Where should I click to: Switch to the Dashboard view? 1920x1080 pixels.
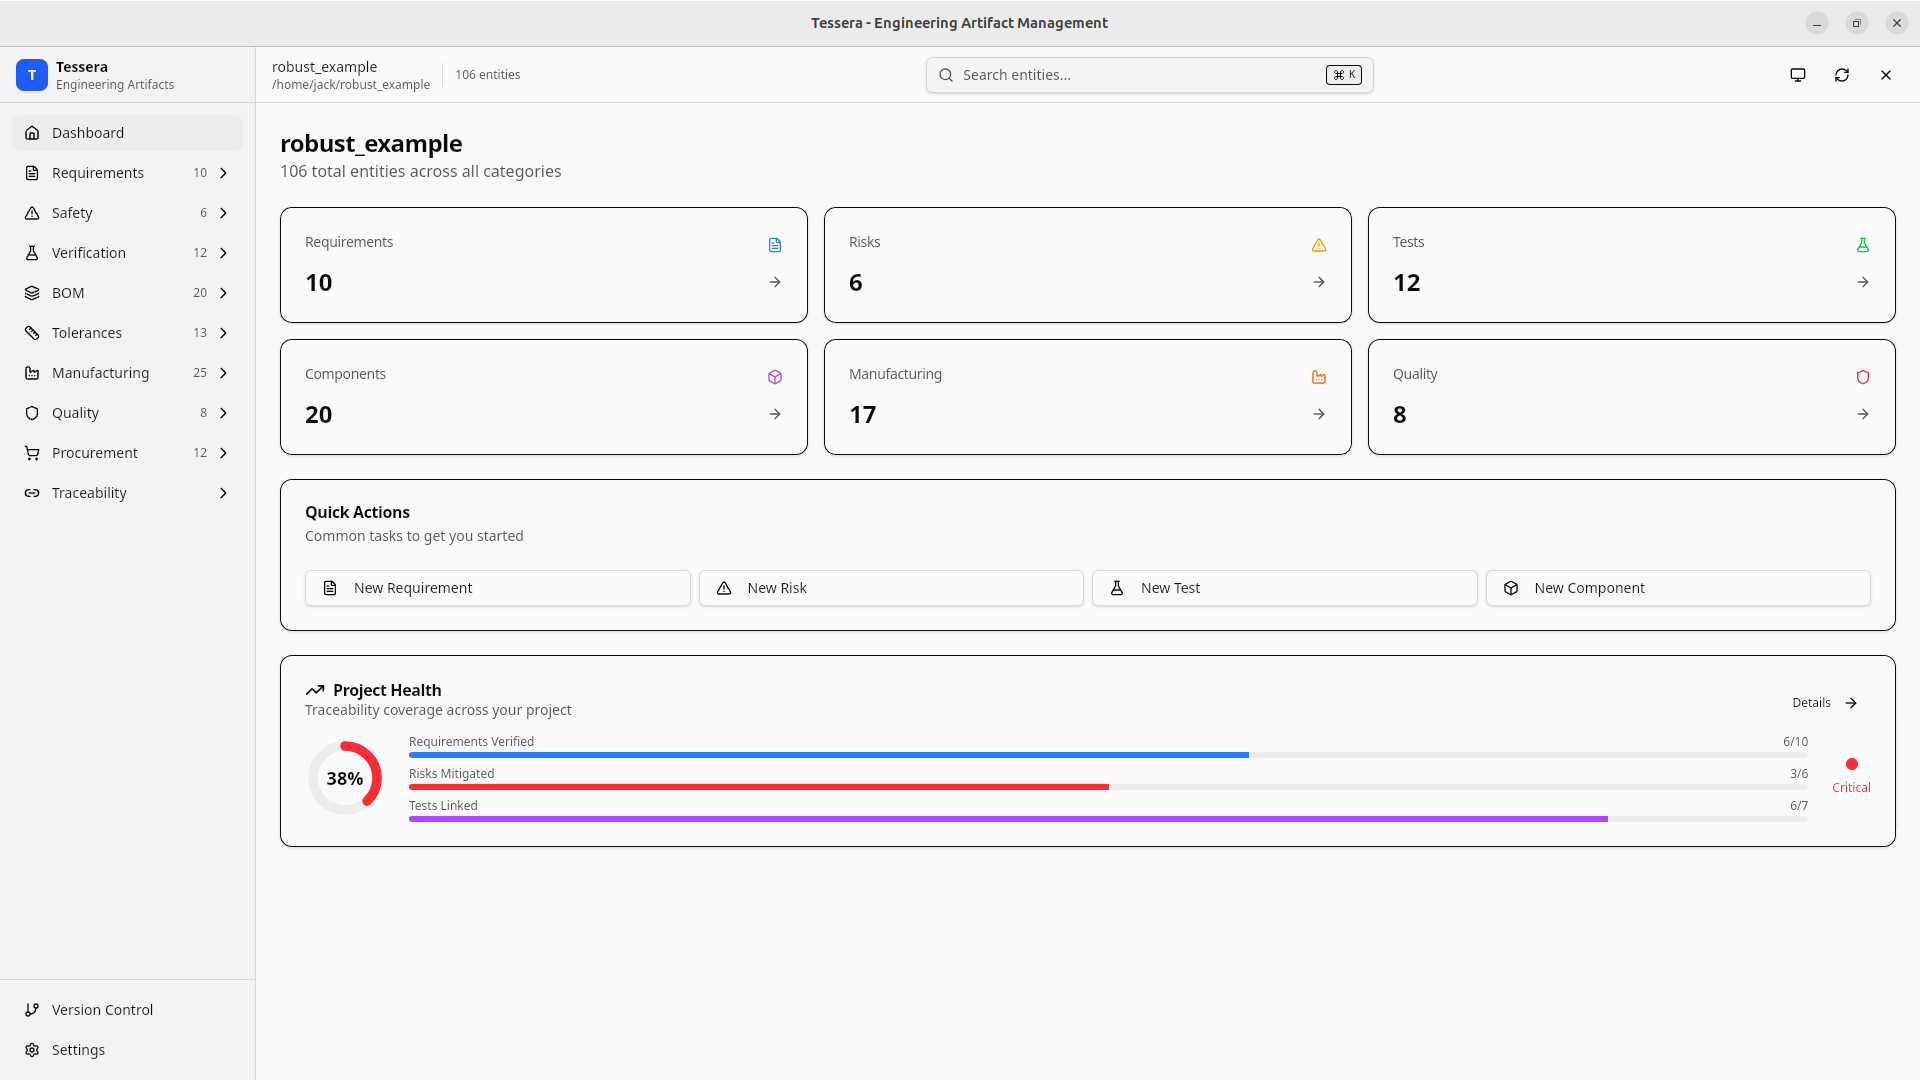tap(88, 132)
